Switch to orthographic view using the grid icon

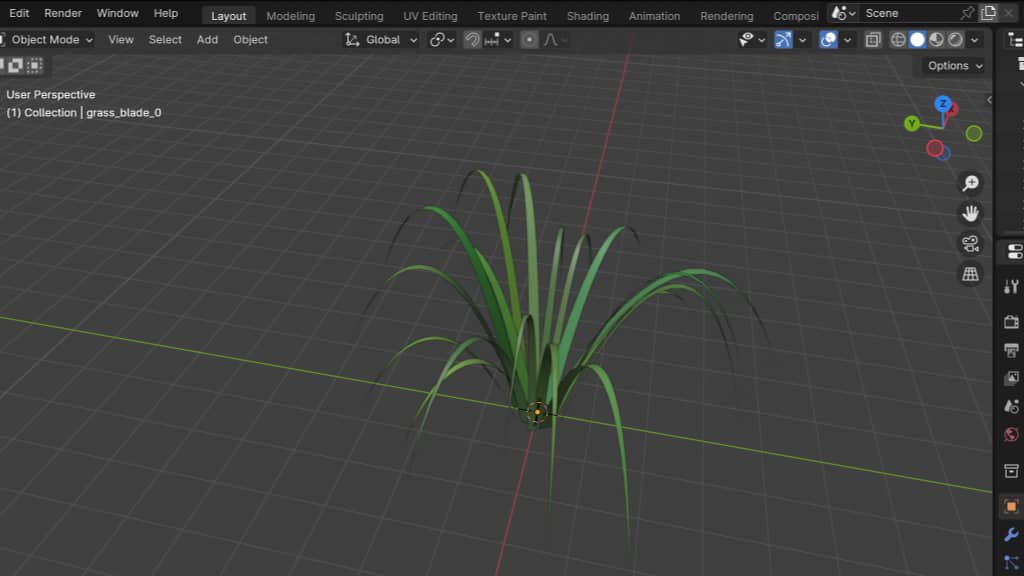point(970,274)
